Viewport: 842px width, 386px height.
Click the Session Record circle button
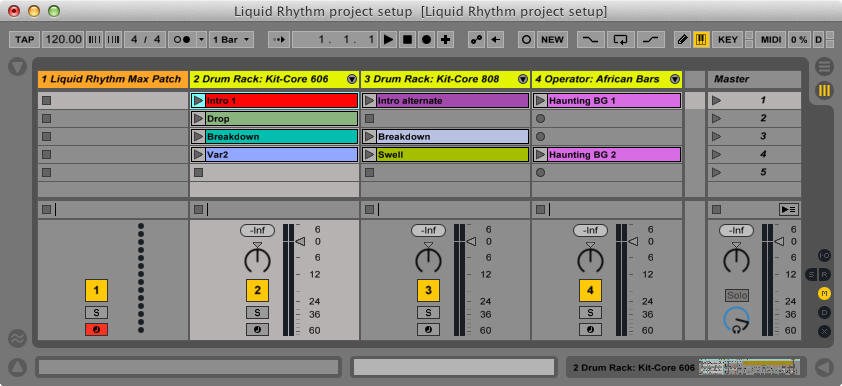527,40
